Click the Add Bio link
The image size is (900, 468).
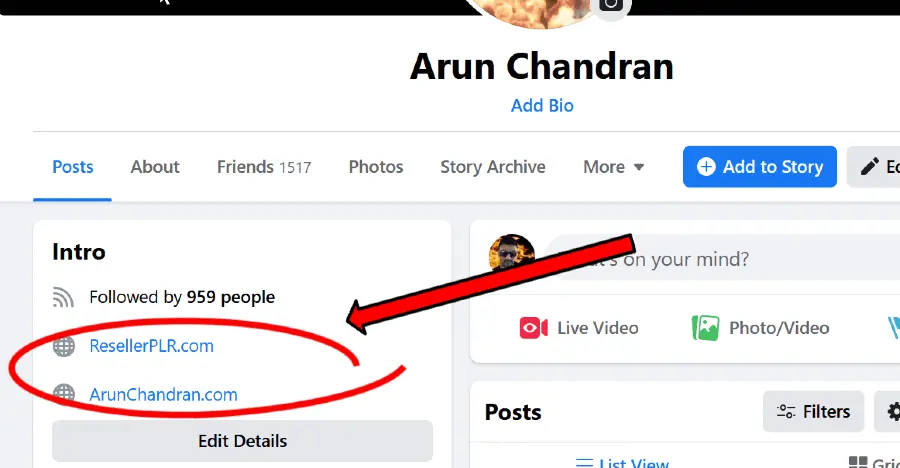(x=542, y=106)
